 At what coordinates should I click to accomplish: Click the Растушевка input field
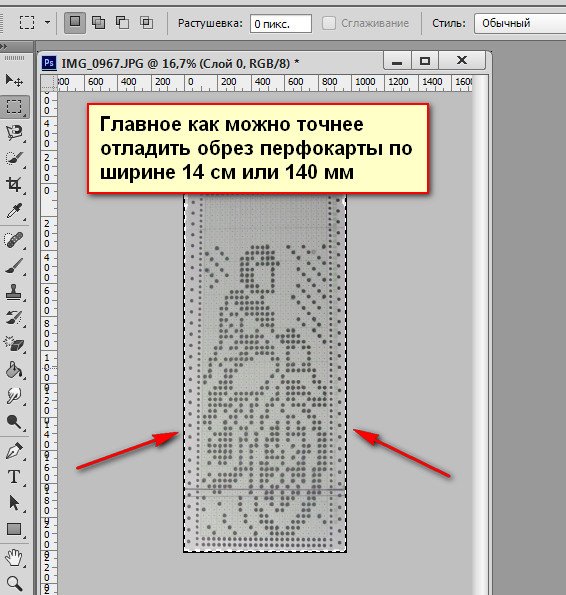pyautogui.click(x=281, y=24)
